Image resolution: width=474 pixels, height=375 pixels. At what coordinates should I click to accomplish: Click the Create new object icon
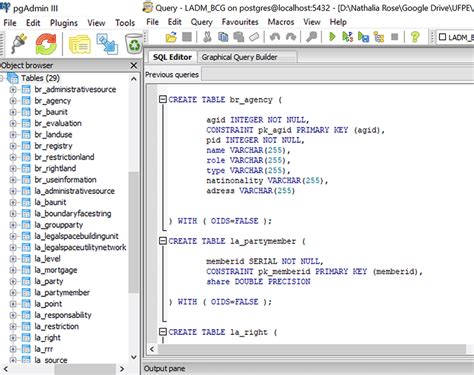[x=107, y=44]
